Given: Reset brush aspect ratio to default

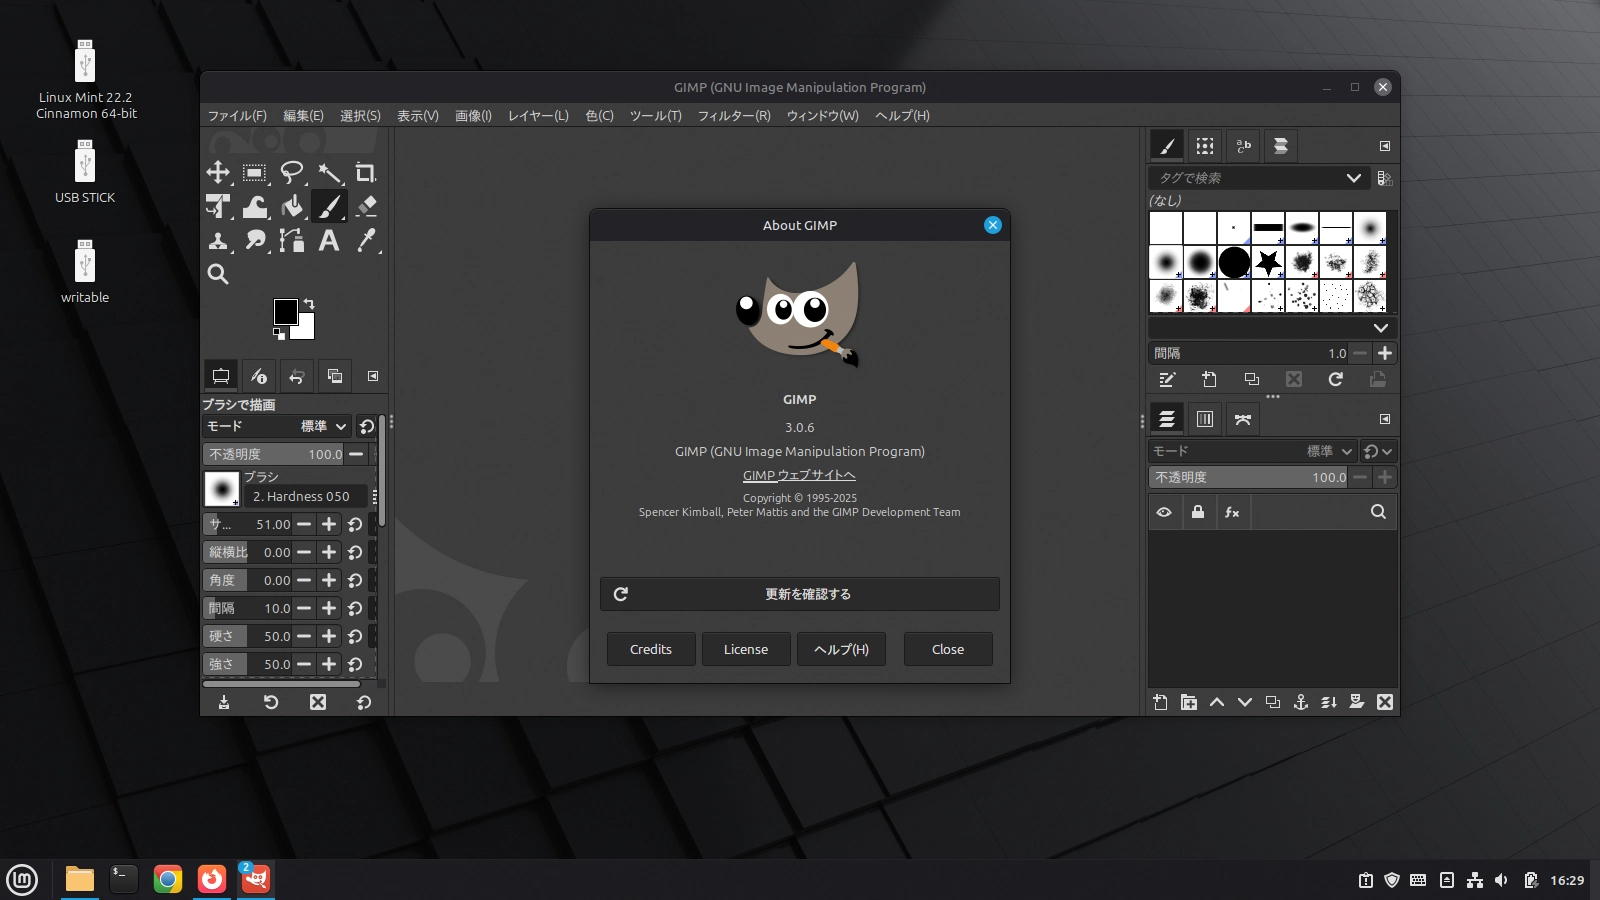Looking at the screenshot, I should pyautogui.click(x=355, y=552).
